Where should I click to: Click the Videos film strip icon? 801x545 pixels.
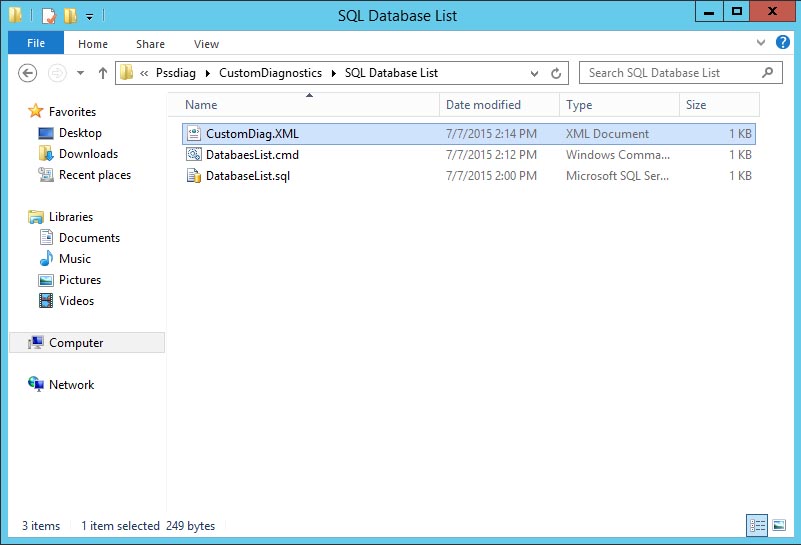46,300
